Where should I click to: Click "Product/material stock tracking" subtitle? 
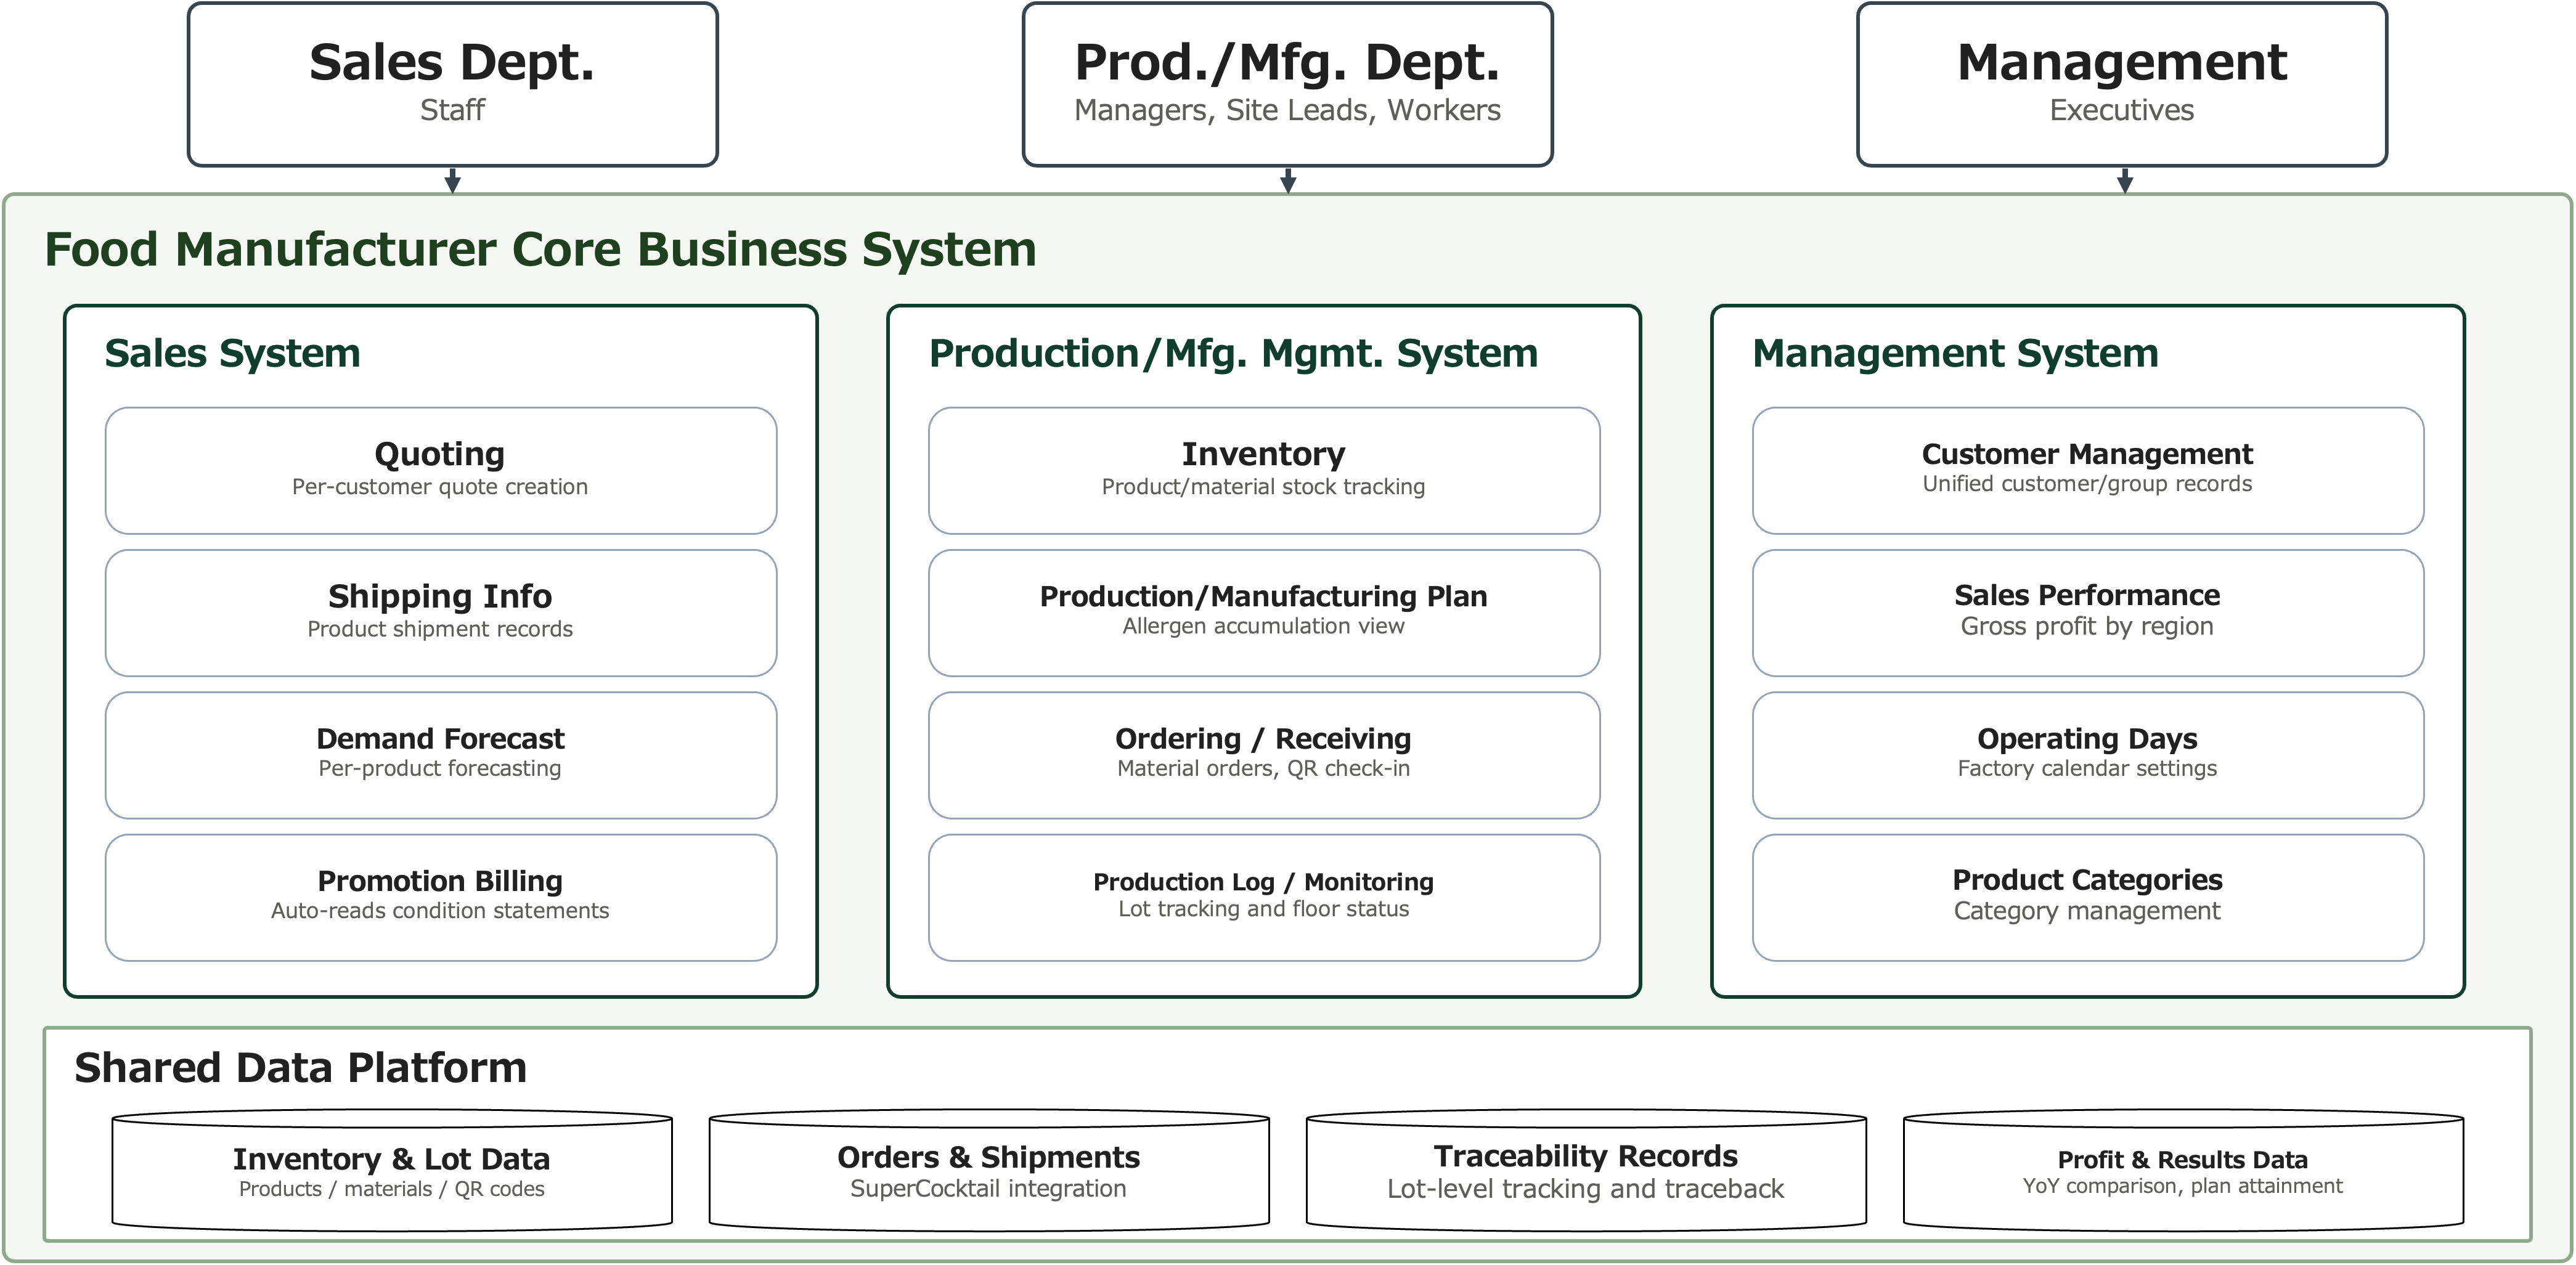[x=1263, y=487]
